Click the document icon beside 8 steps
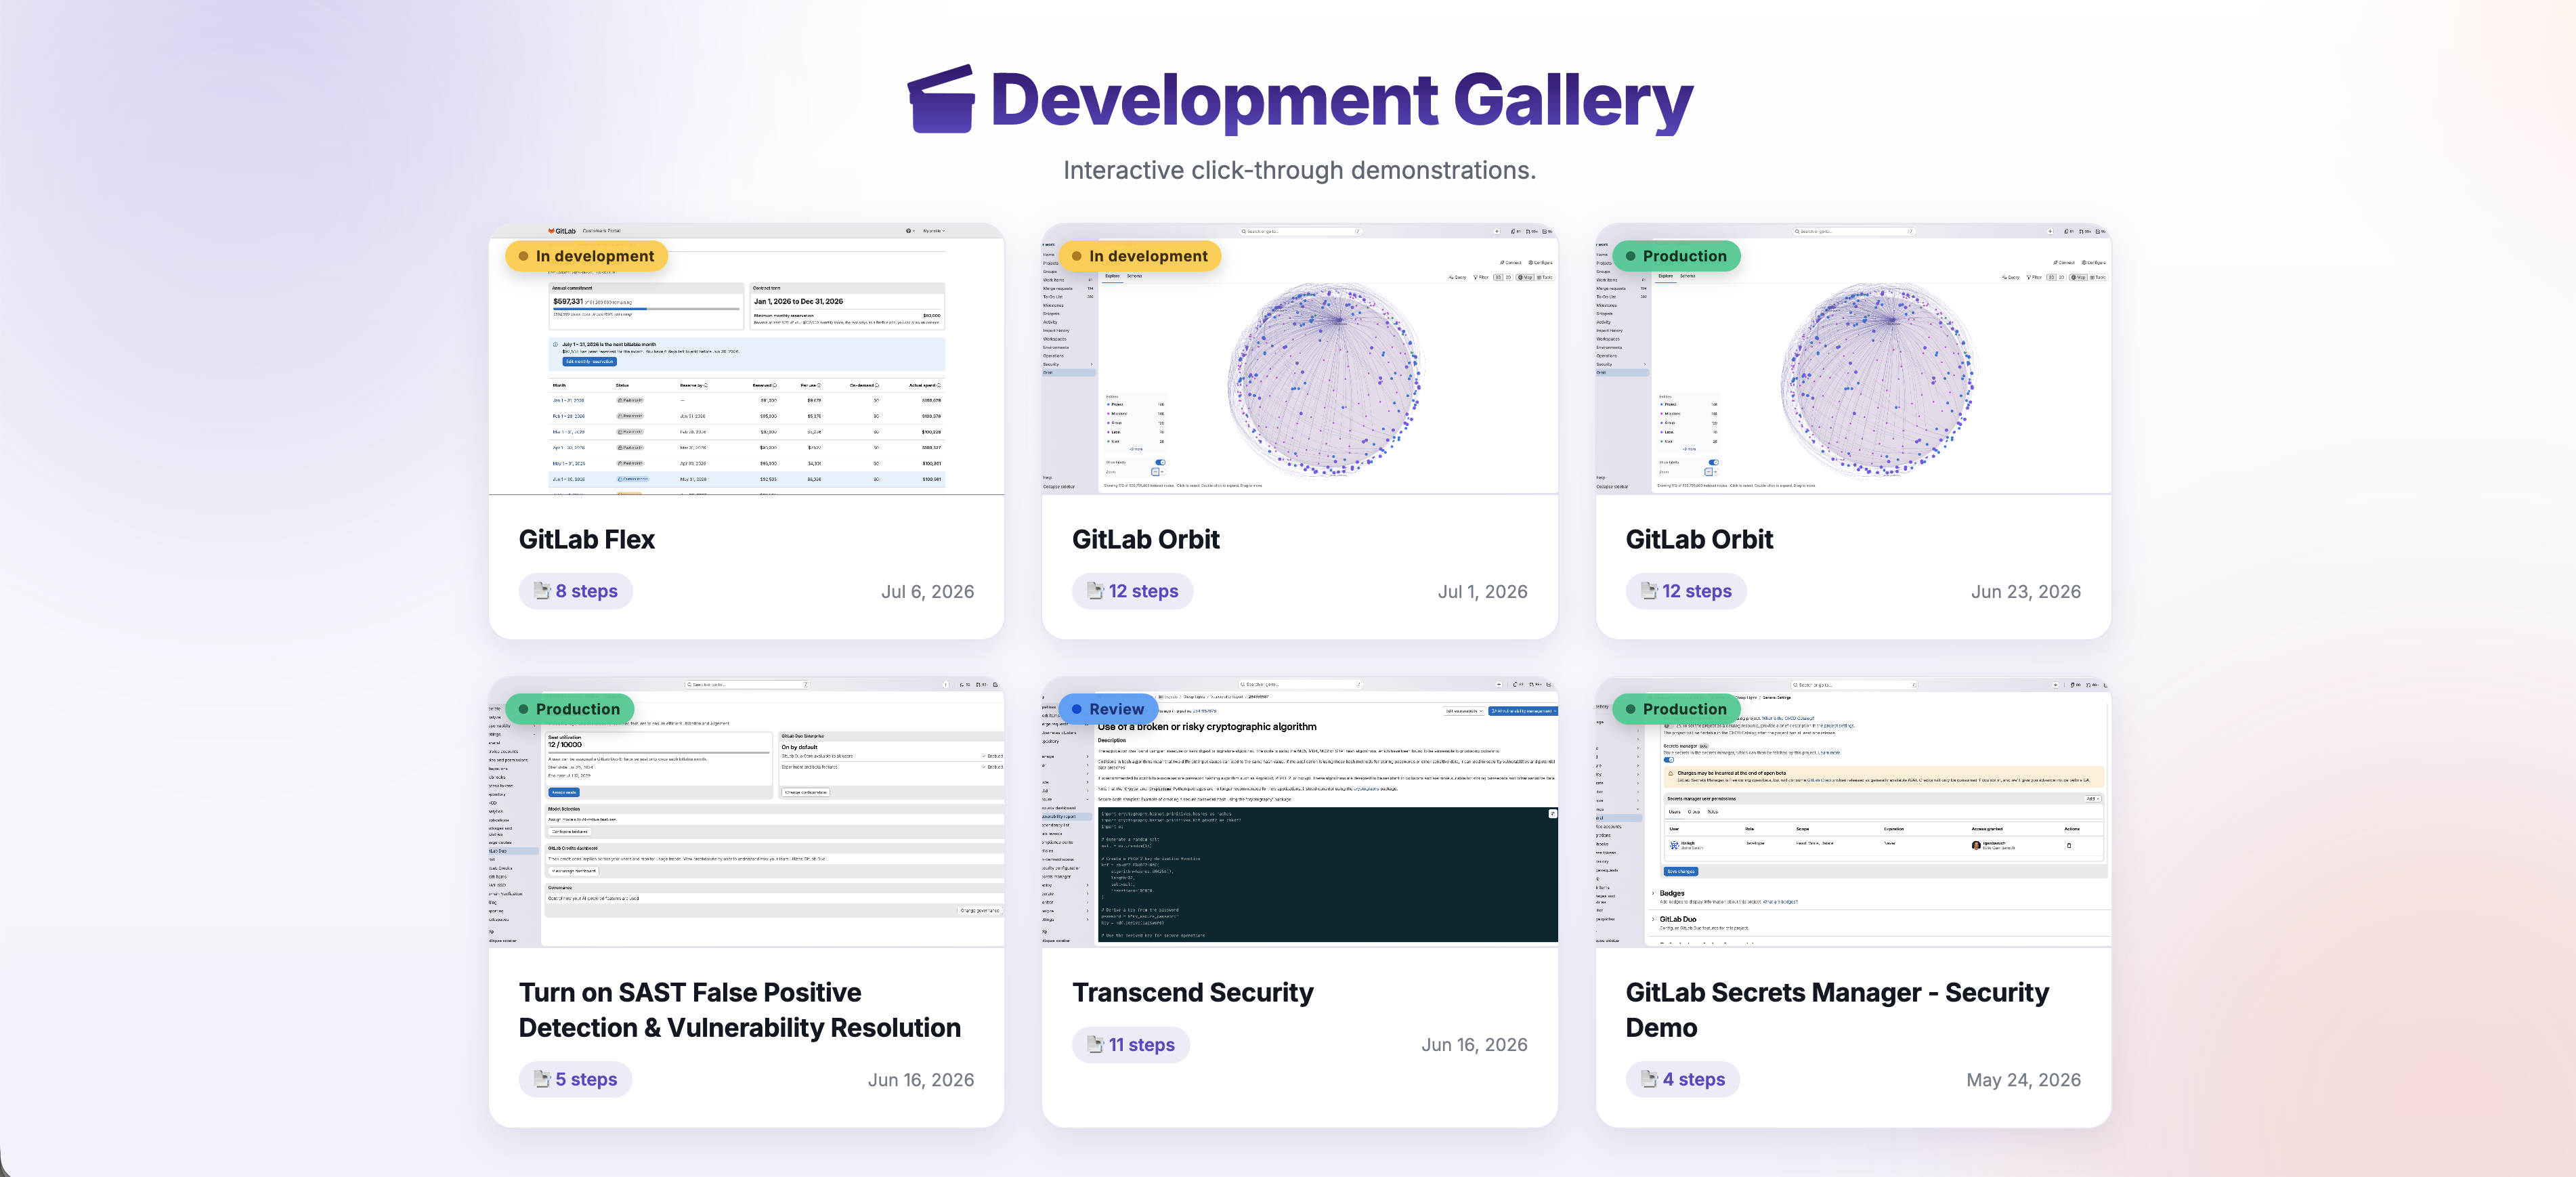This screenshot has height=1177, width=2576. [x=542, y=591]
